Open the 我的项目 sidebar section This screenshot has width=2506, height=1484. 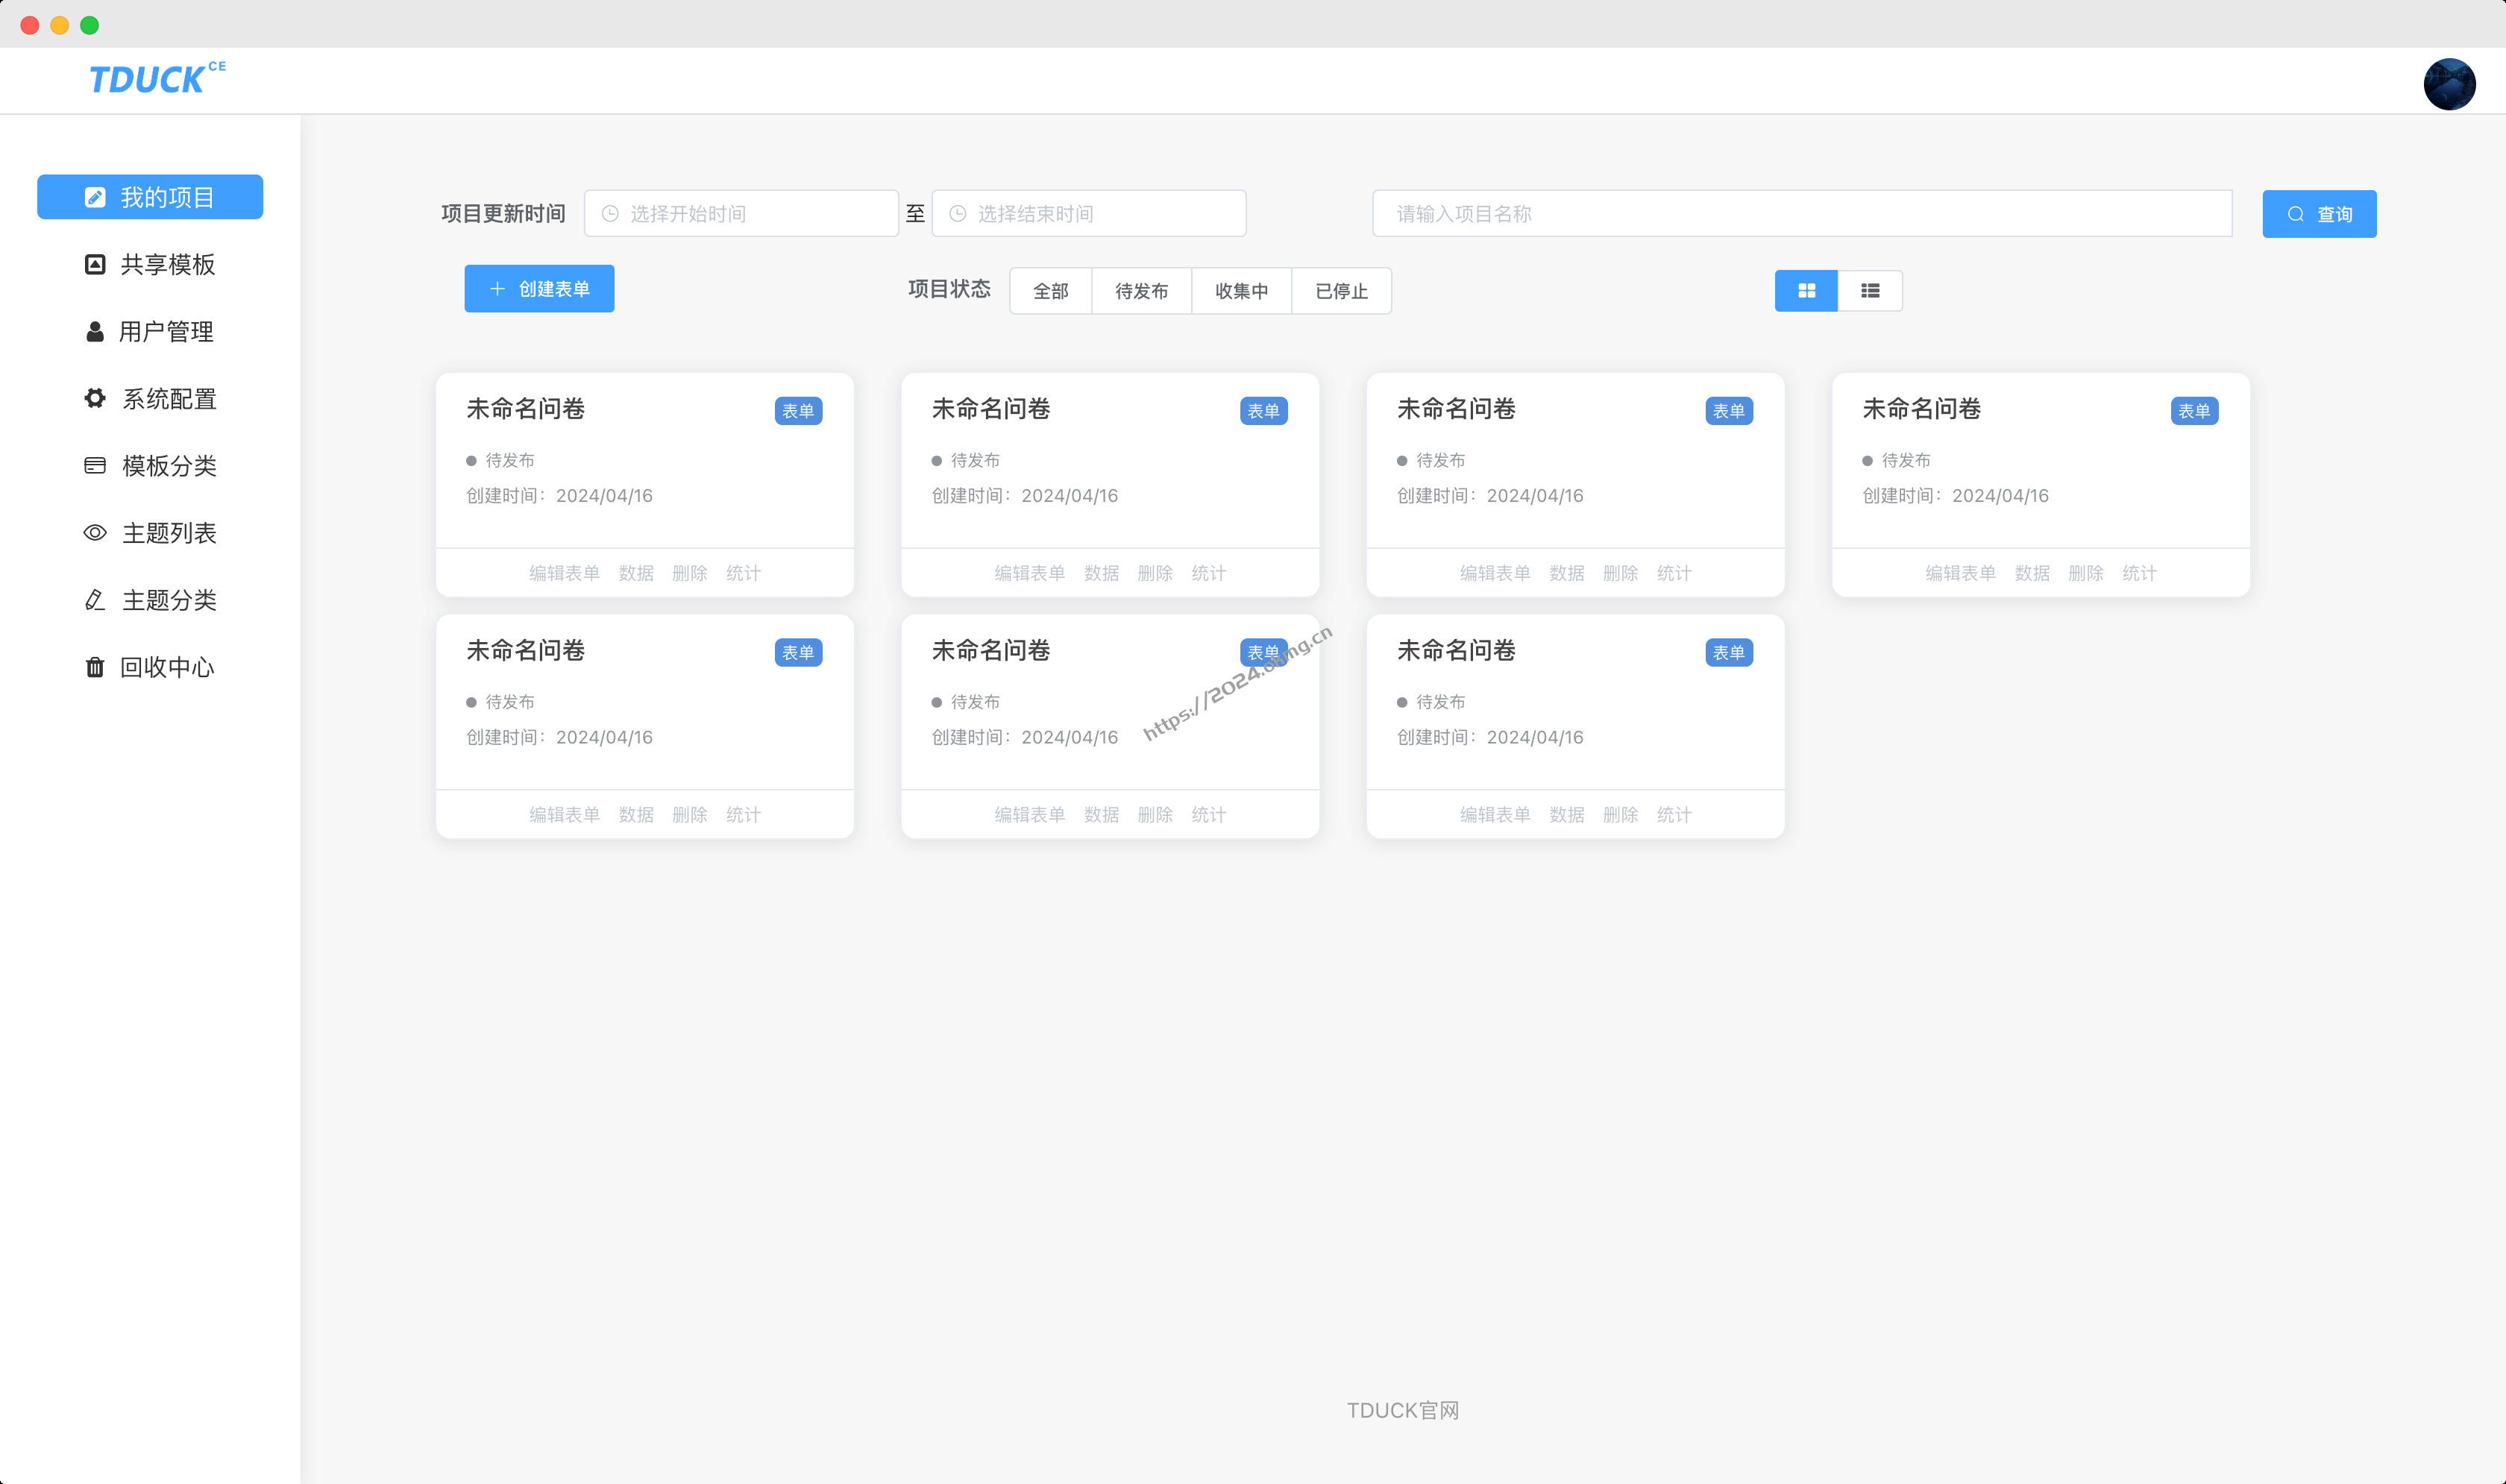coord(150,197)
